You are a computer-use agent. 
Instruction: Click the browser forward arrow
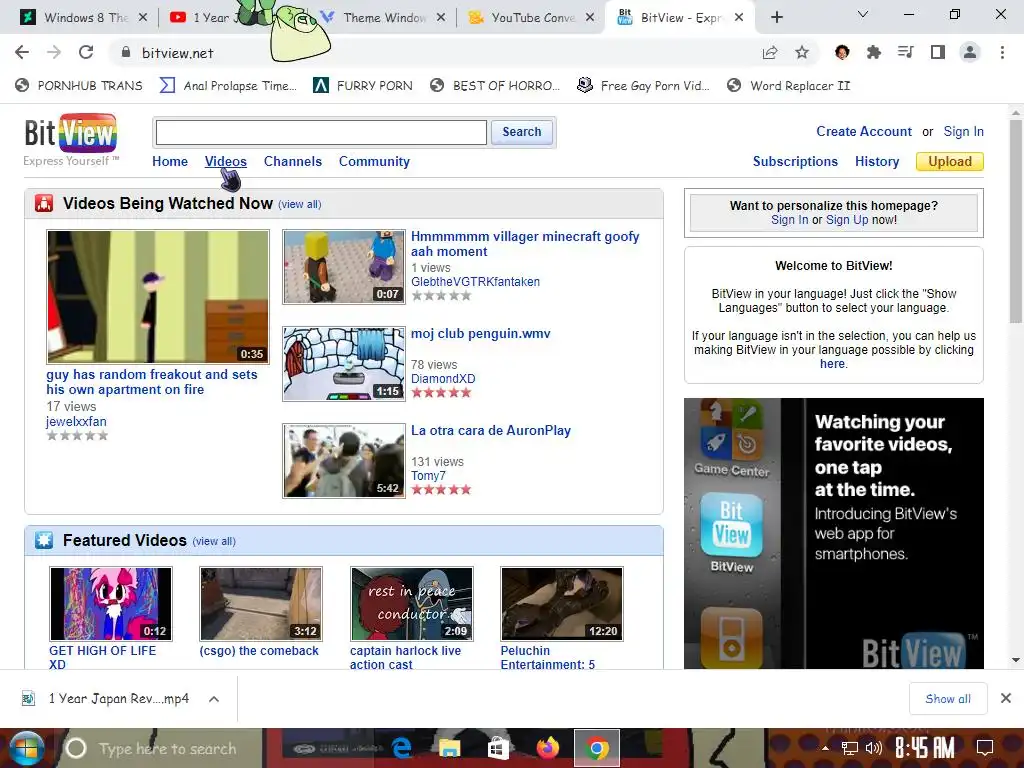point(54,52)
